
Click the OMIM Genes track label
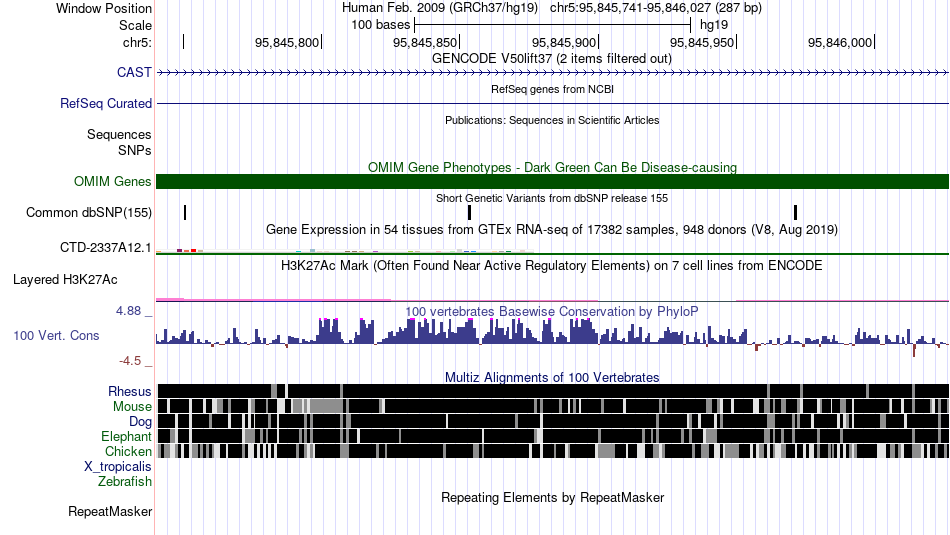[x=112, y=181]
